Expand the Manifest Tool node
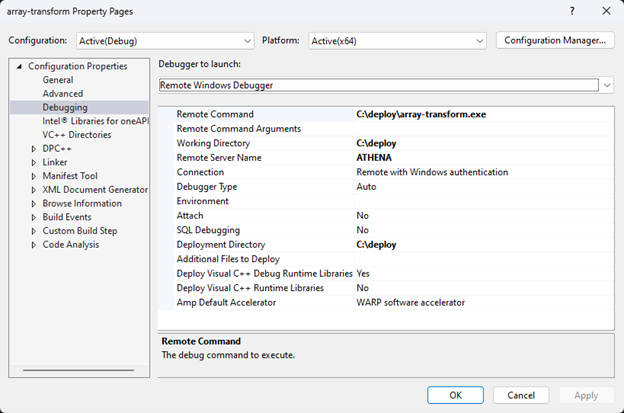This screenshot has width=624, height=413. tap(34, 176)
